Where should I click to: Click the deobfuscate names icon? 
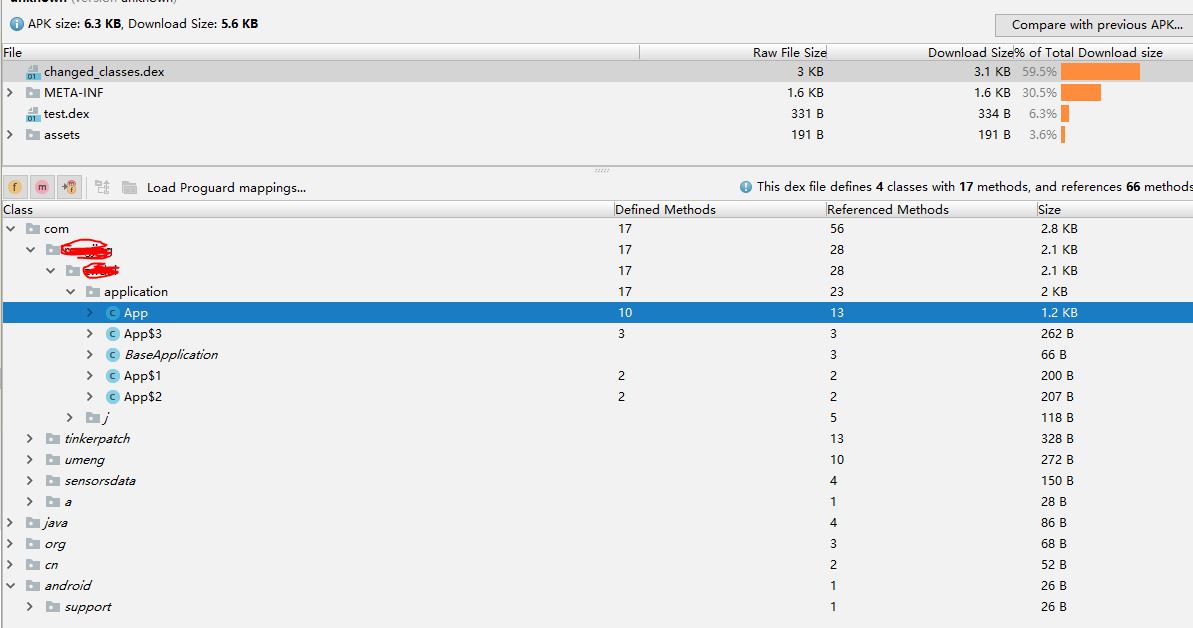coord(102,187)
